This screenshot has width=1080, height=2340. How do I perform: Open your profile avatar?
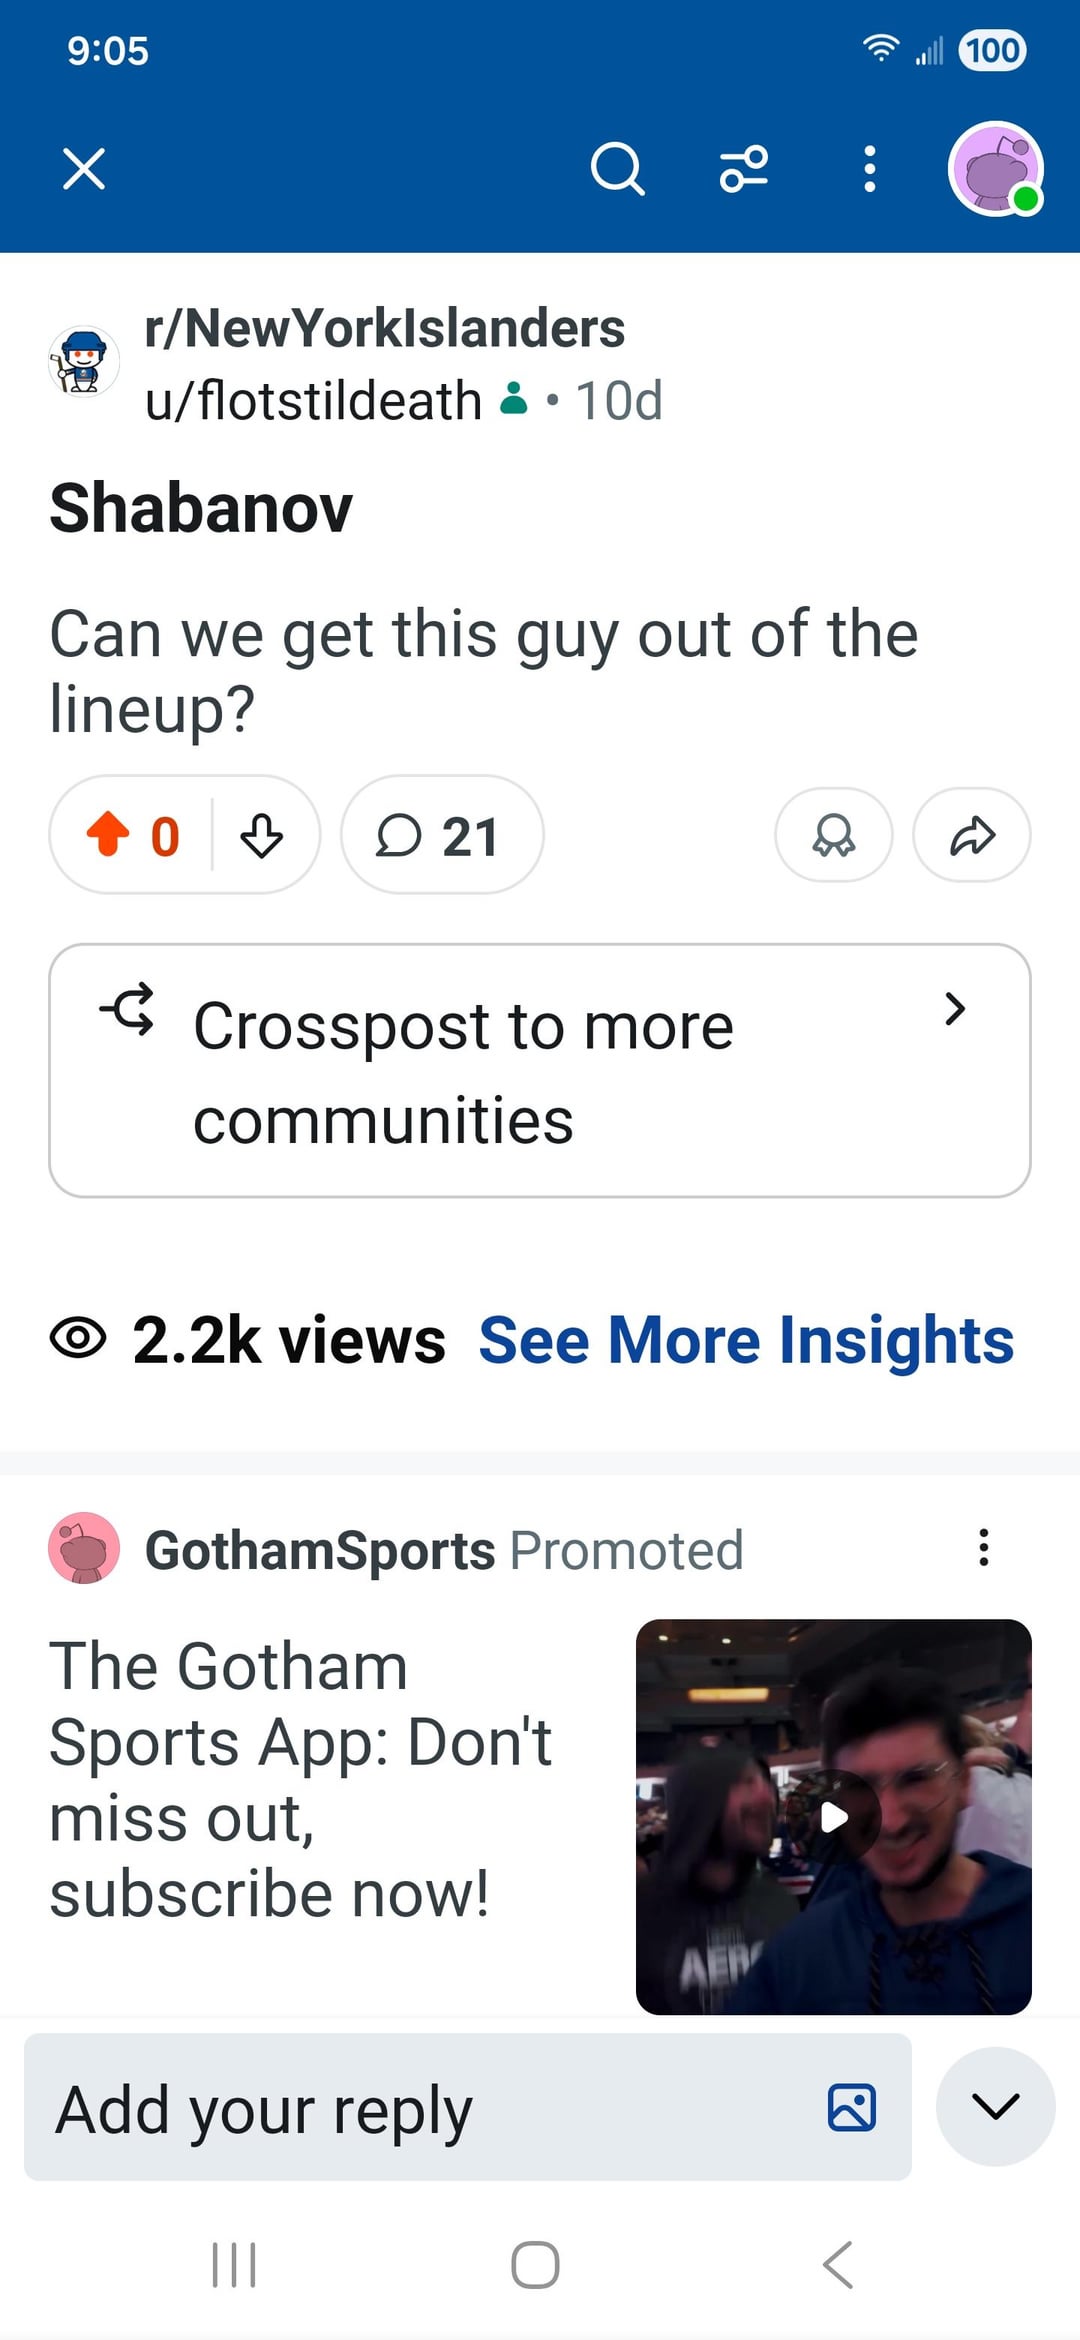coord(995,168)
